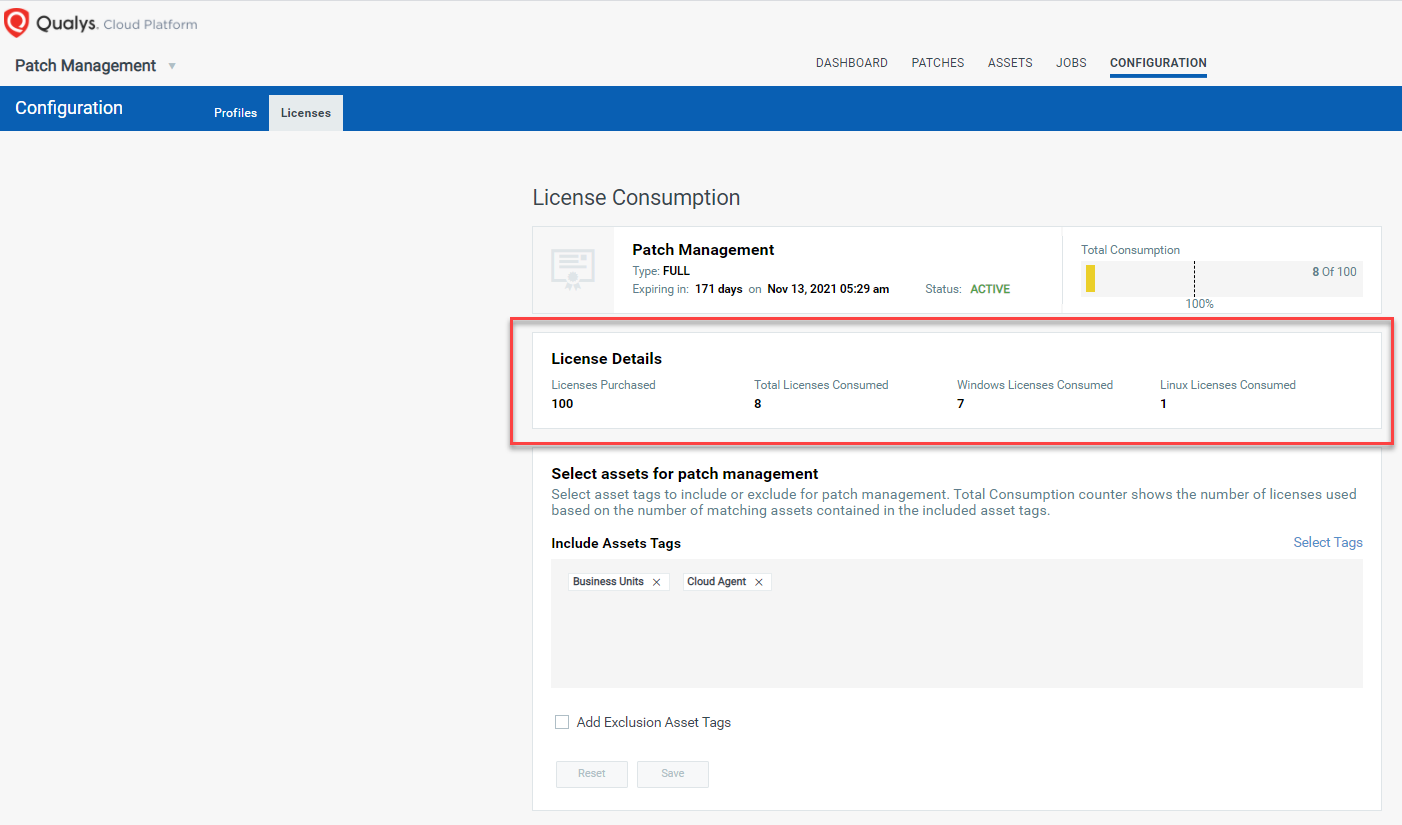Open the Patch Management module dropdown arrow
Image resolution: width=1402 pixels, height=825 pixels.
[172, 66]
